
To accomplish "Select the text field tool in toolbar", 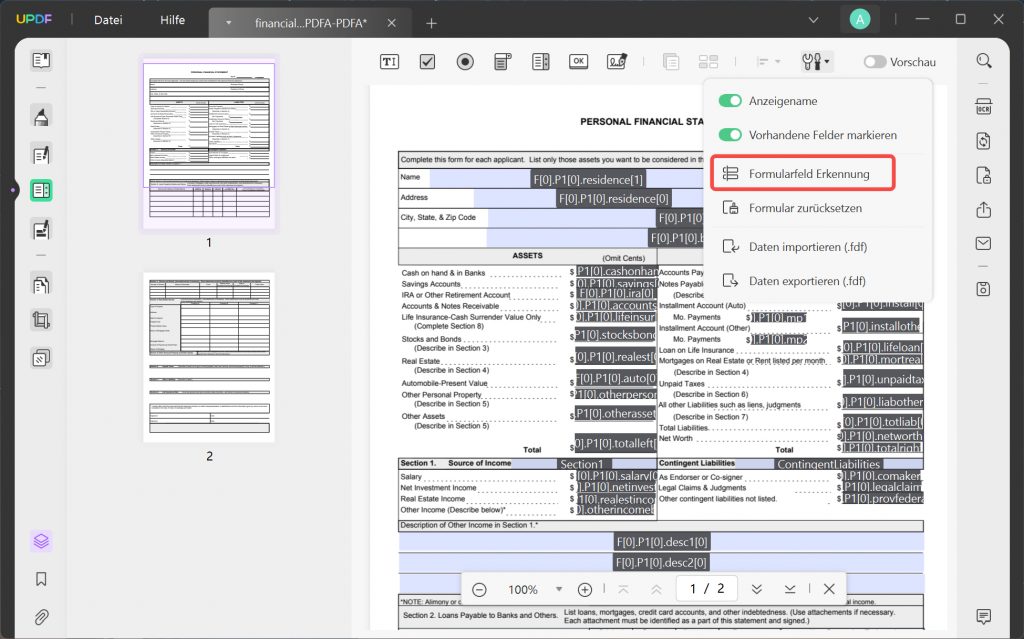I will pos(389,62).
